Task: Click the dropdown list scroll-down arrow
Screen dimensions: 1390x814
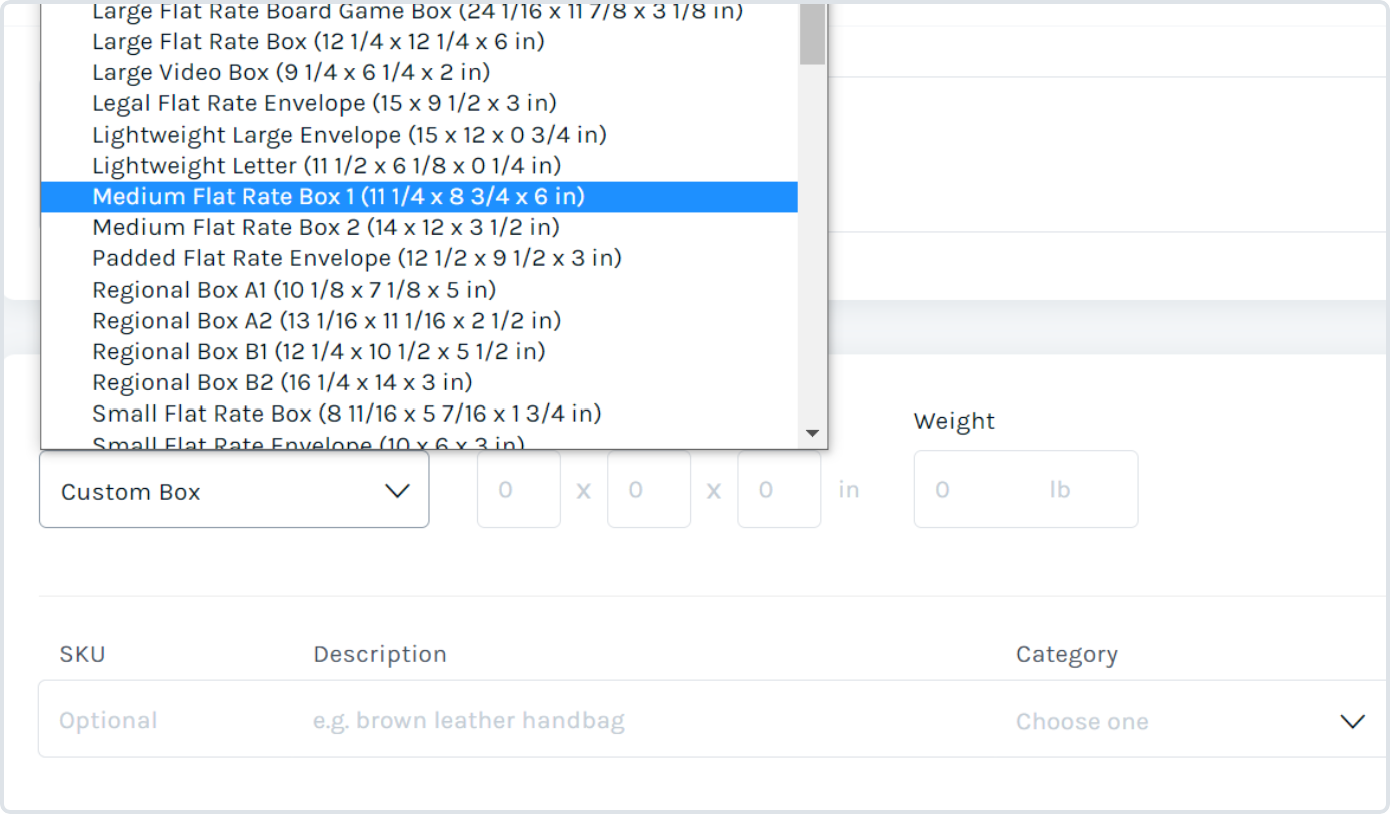Action: tap(813, 434)
